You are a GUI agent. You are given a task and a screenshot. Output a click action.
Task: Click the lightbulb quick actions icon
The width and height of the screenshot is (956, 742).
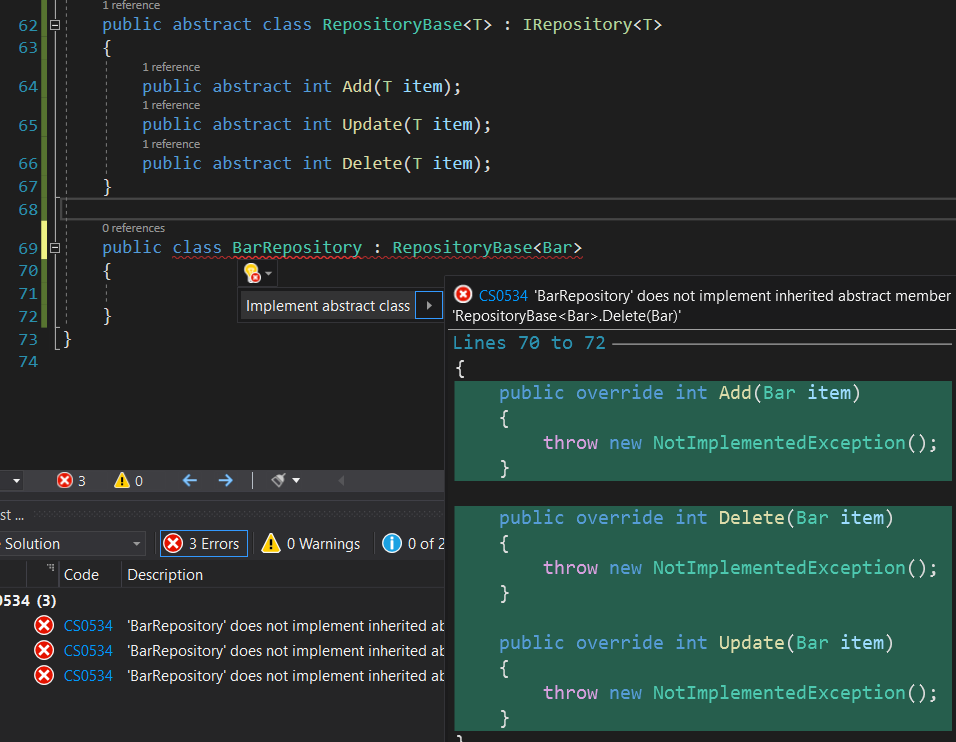pyautogui.click(x=252, y=273)
